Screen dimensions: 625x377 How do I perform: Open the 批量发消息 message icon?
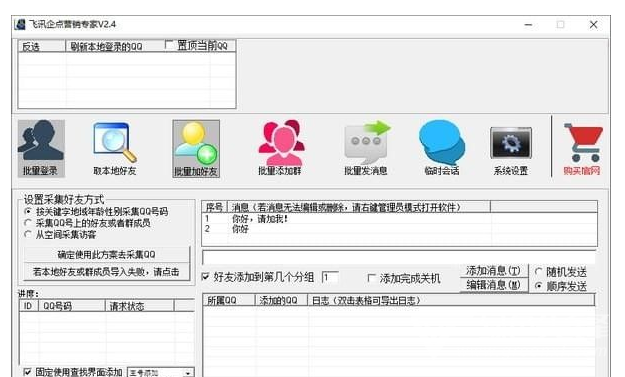pos(366,148)
